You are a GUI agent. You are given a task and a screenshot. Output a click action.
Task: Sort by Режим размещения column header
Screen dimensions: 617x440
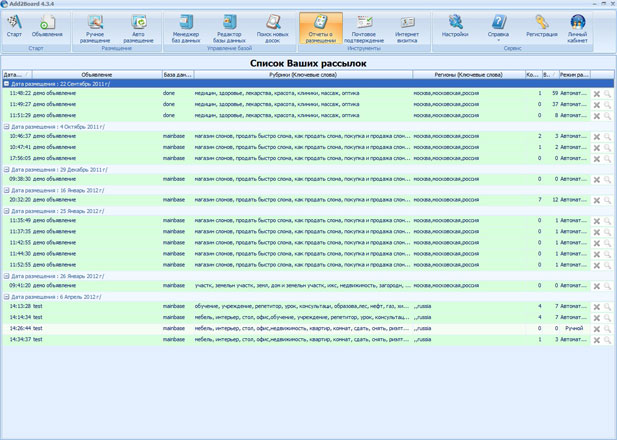pyautogui.click(x=575, y=75)
